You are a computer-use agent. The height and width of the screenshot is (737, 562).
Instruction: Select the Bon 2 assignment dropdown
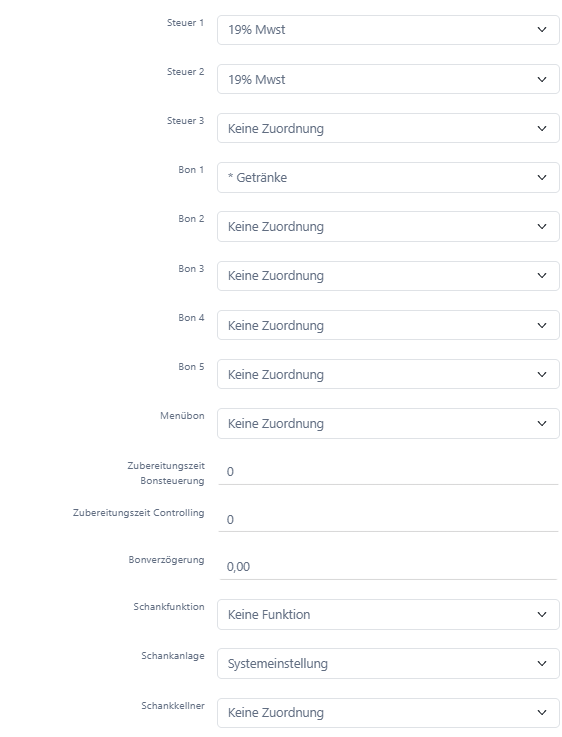[x=388, y=226]
